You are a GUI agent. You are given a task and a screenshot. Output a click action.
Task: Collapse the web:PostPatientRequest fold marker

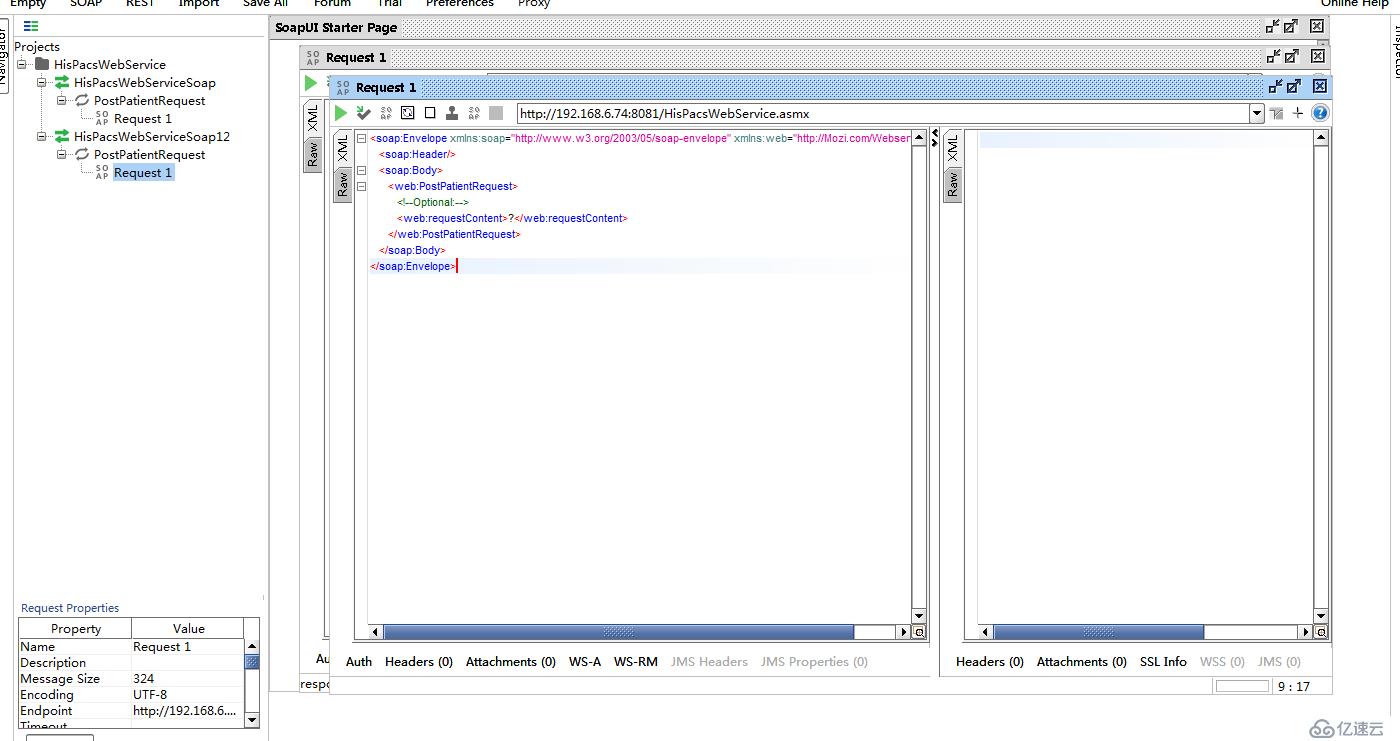click(362, 186)
